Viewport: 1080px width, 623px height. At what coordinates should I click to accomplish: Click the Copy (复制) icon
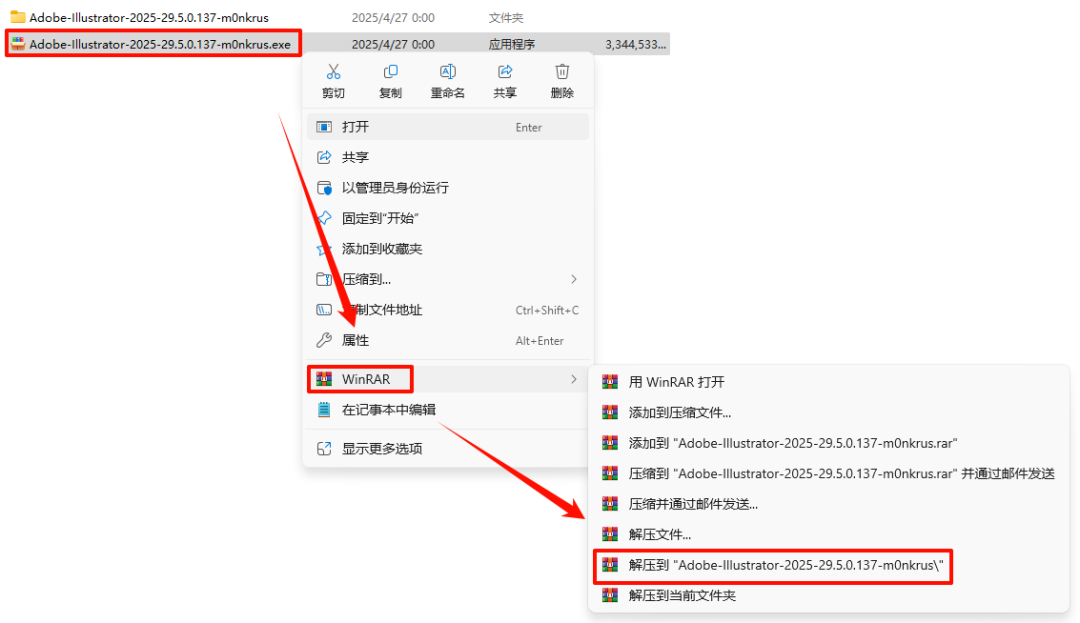point(391,72)
